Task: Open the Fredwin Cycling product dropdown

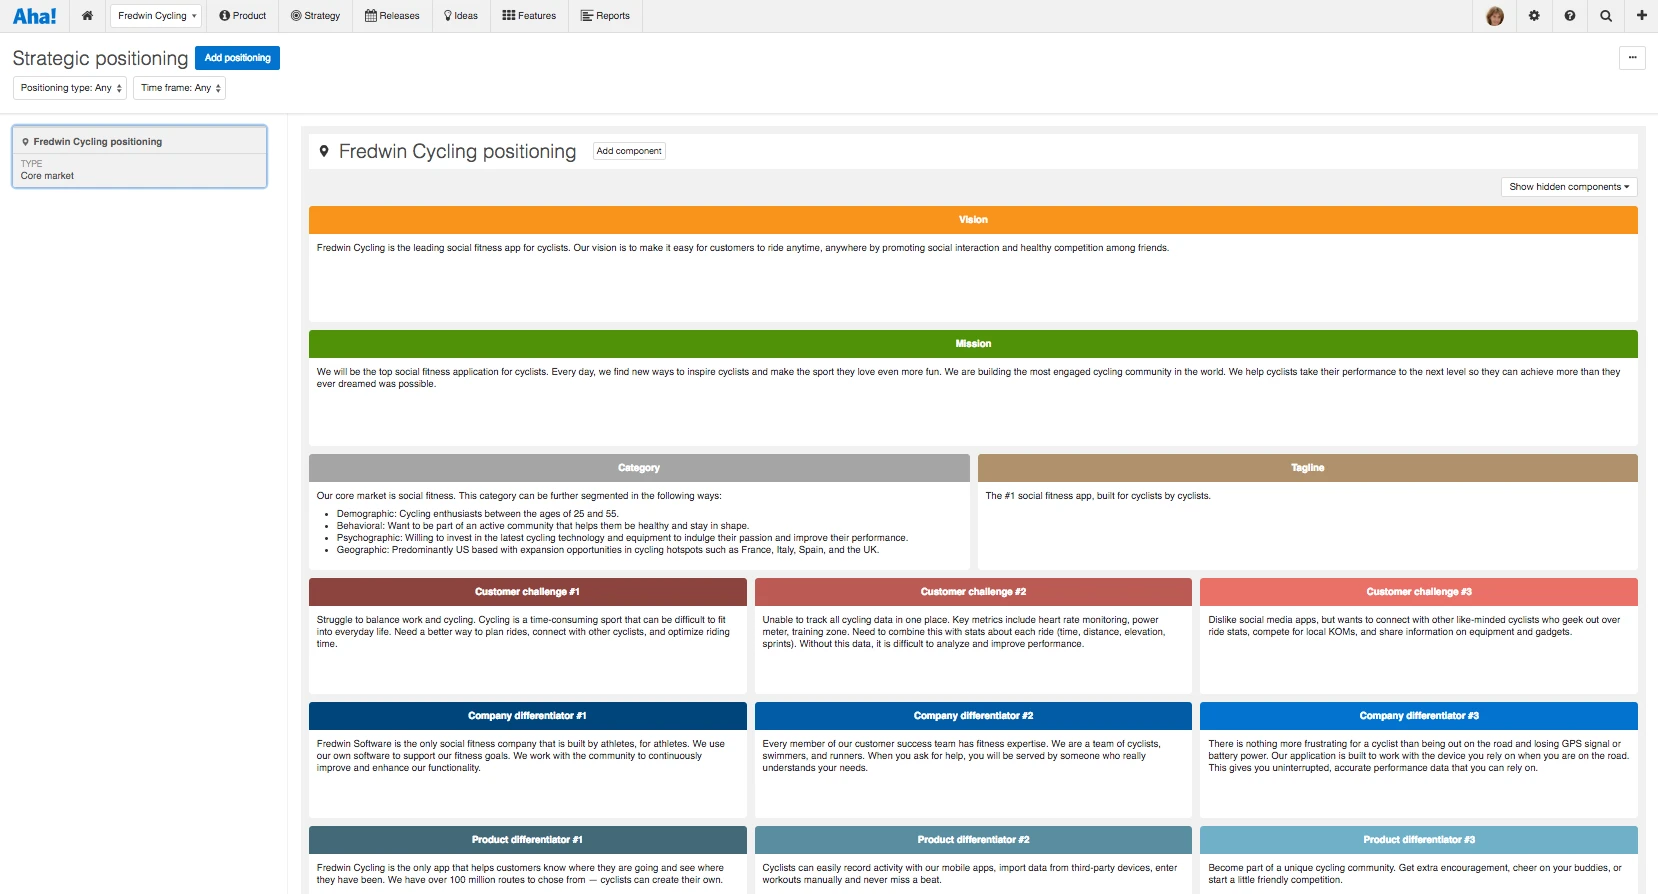Action: [x=156, y=16]
